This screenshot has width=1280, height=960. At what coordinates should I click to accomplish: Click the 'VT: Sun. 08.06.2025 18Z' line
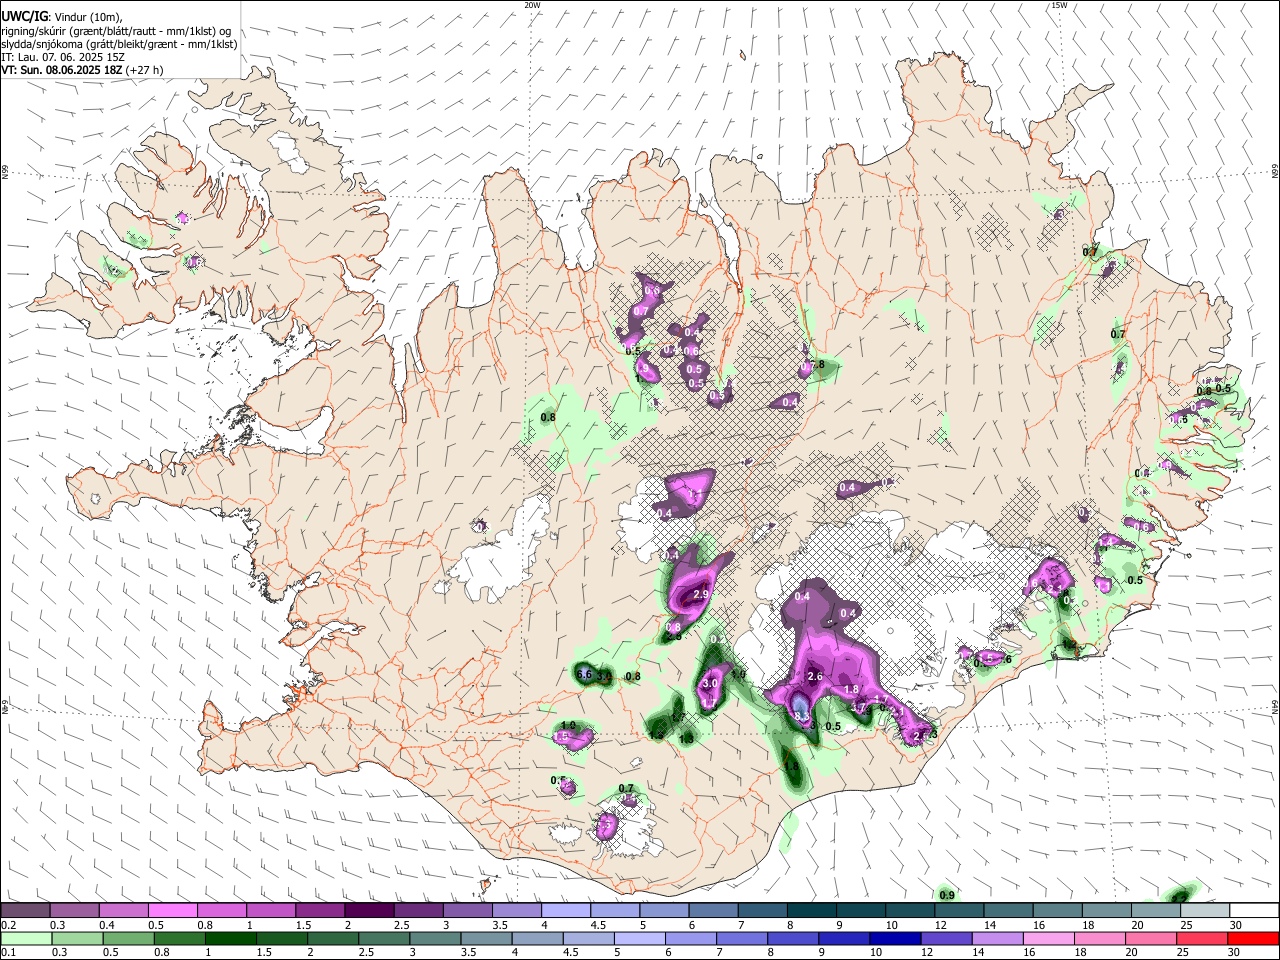[x=62, y=70]
